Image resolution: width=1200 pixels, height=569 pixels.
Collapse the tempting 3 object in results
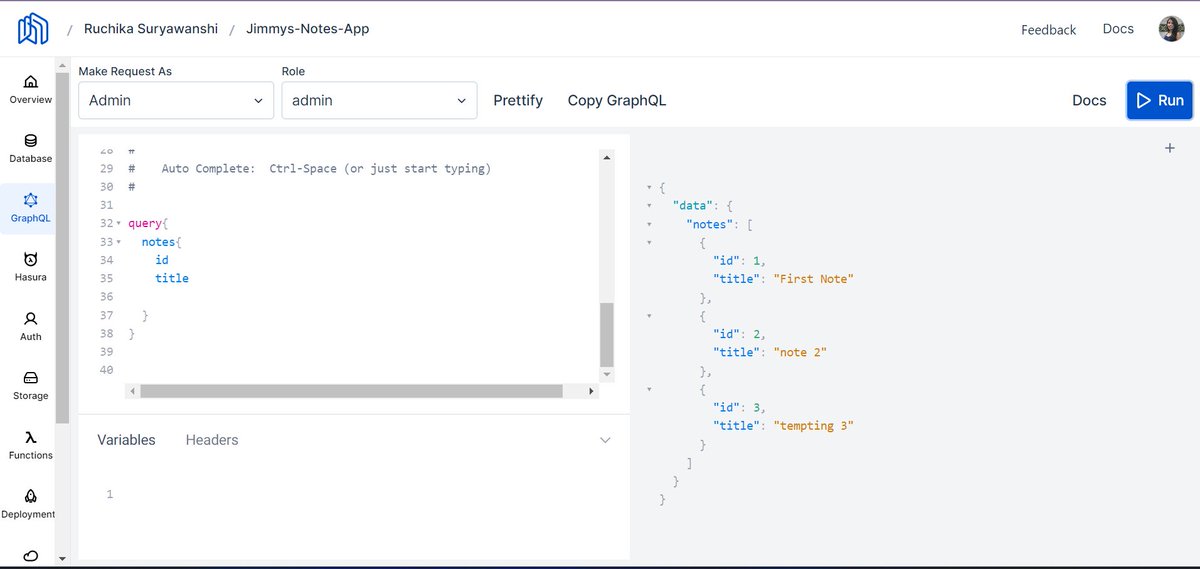point(650,389)
